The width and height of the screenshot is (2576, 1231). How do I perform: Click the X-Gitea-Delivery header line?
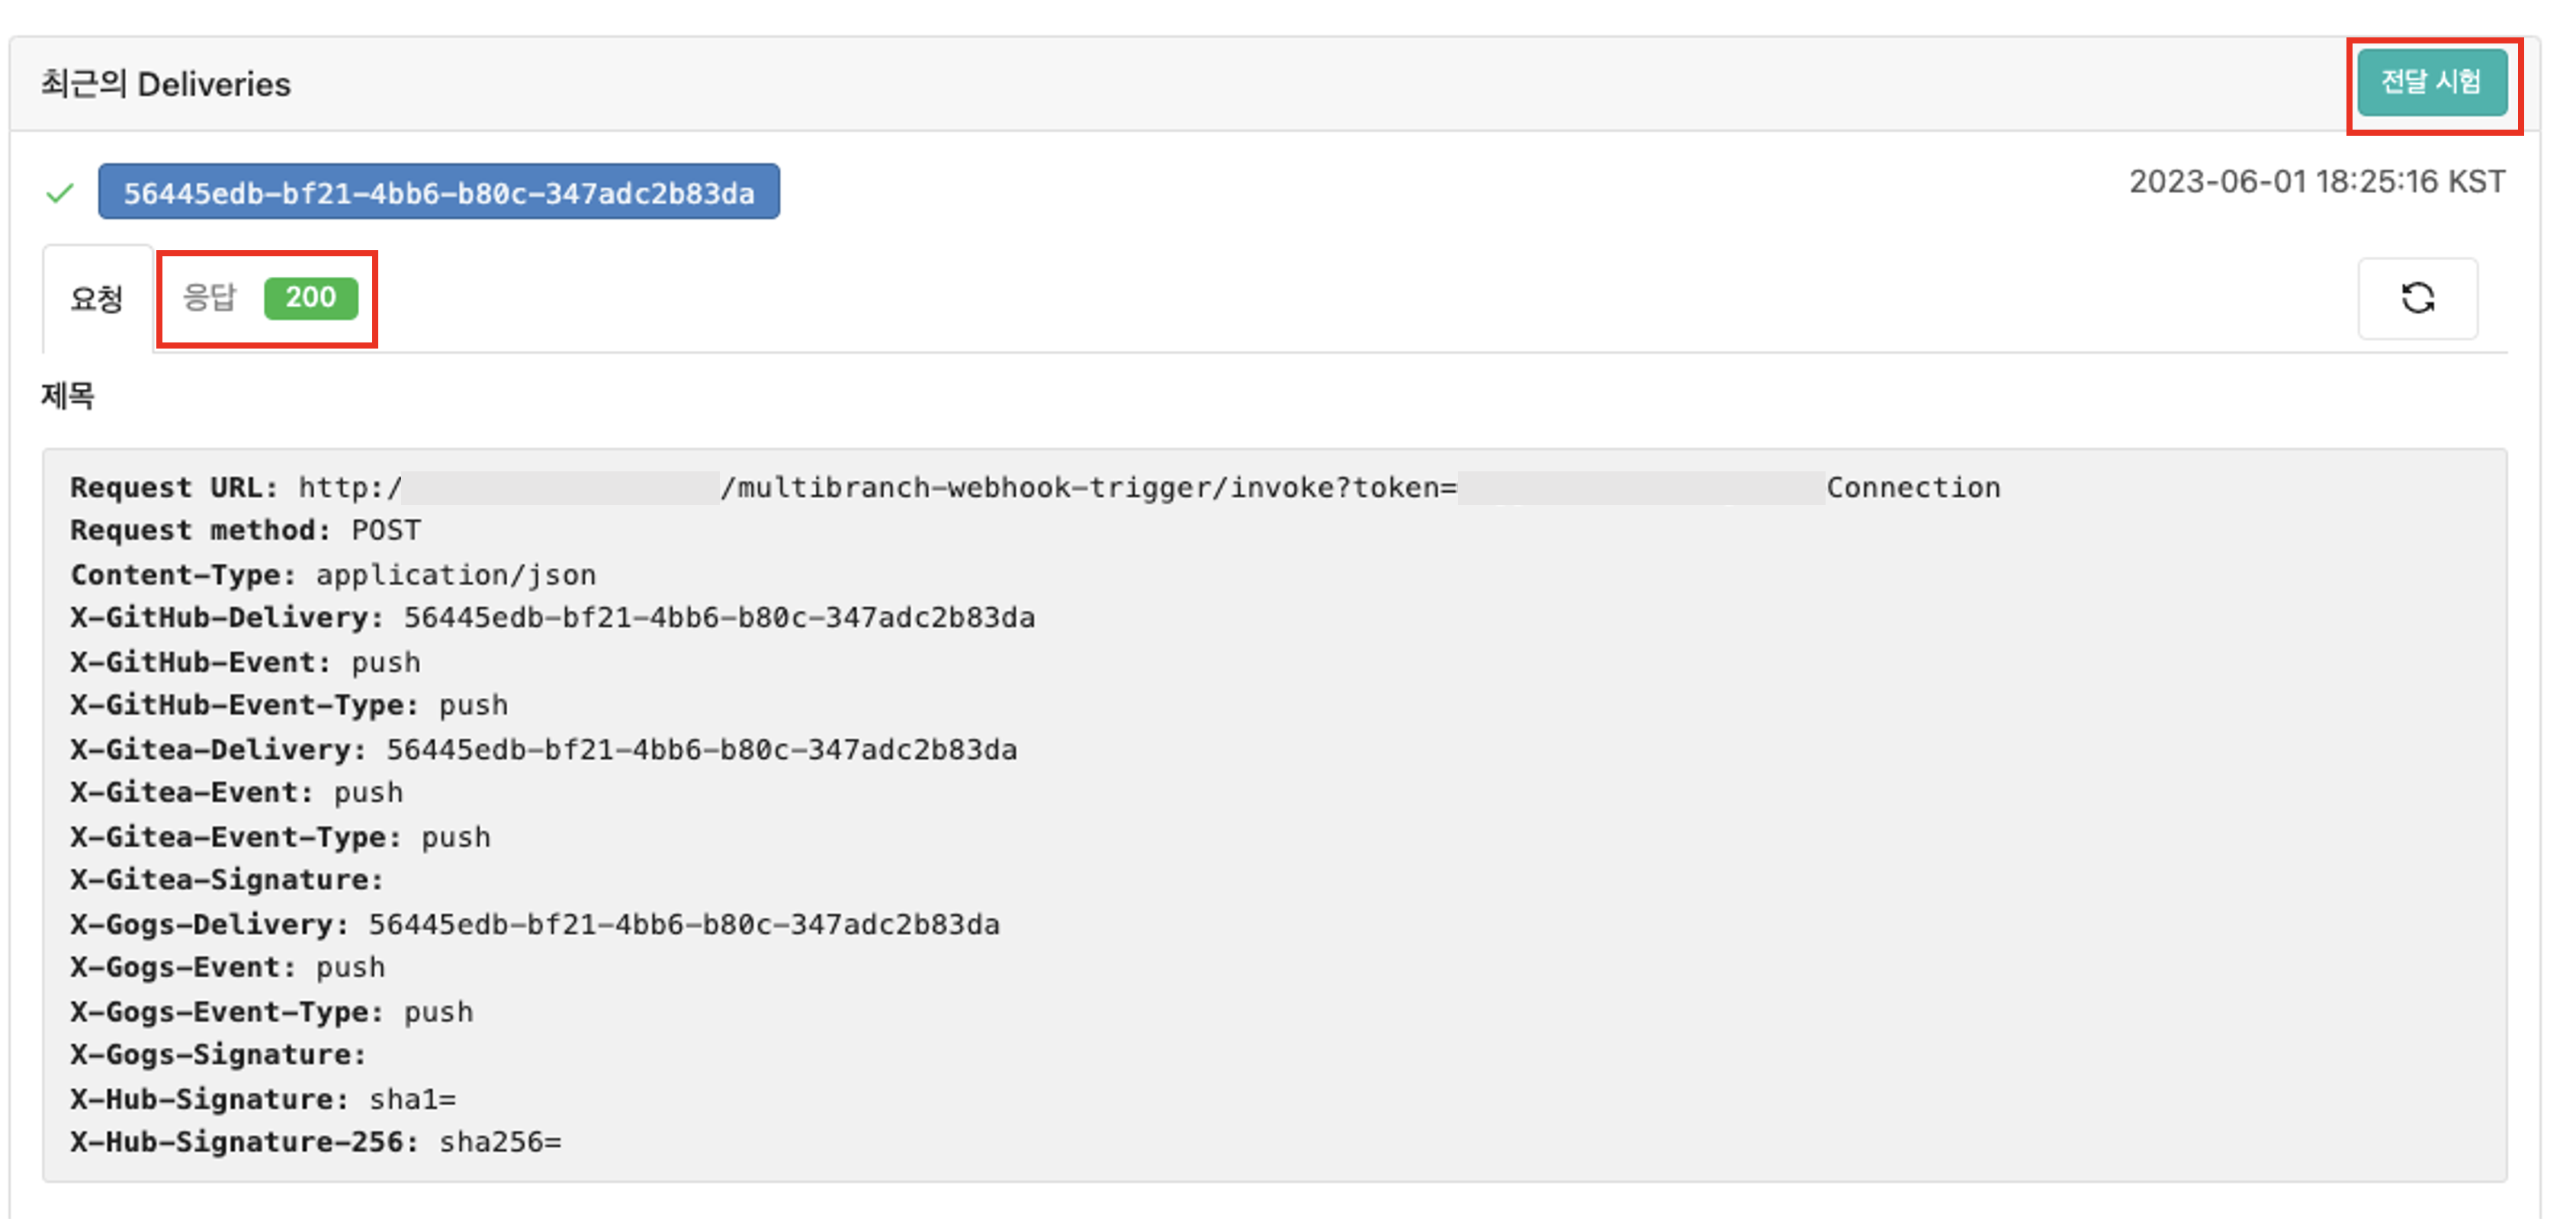(543, 750)
